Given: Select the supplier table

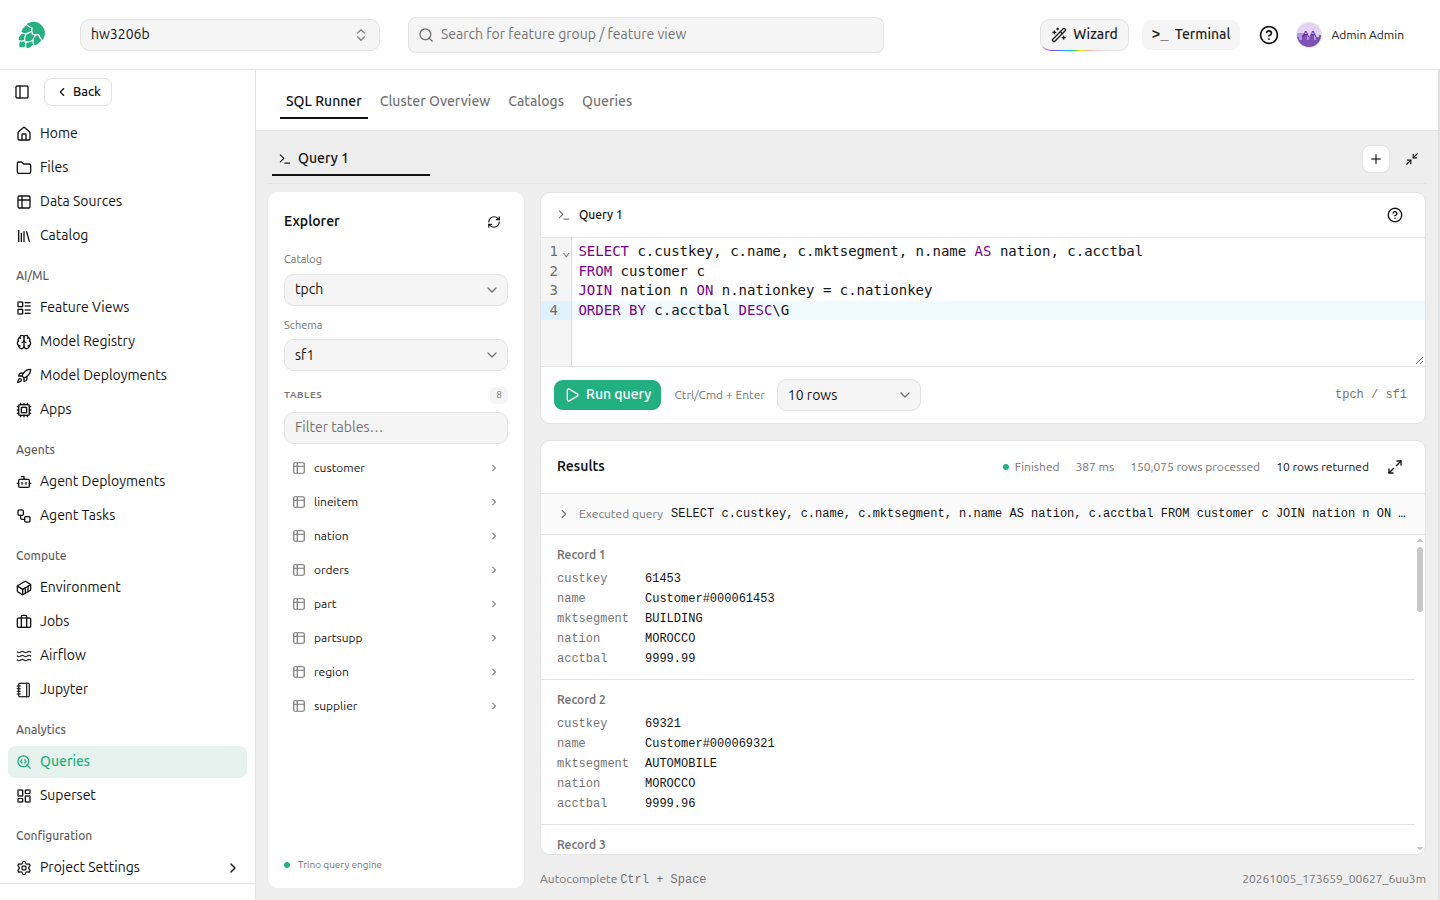Looking at the screenshot, I should click(395, 706).
